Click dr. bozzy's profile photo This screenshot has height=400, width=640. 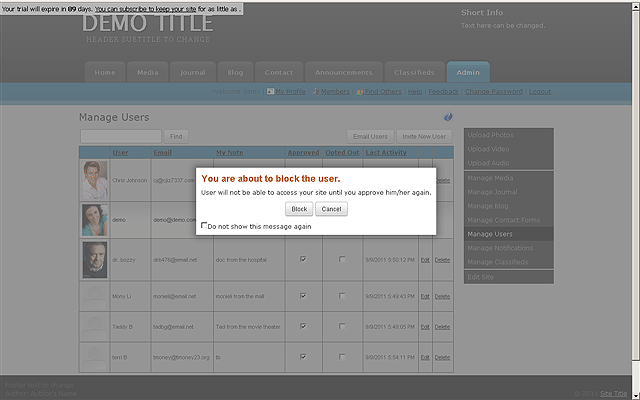tap(95, 259)
